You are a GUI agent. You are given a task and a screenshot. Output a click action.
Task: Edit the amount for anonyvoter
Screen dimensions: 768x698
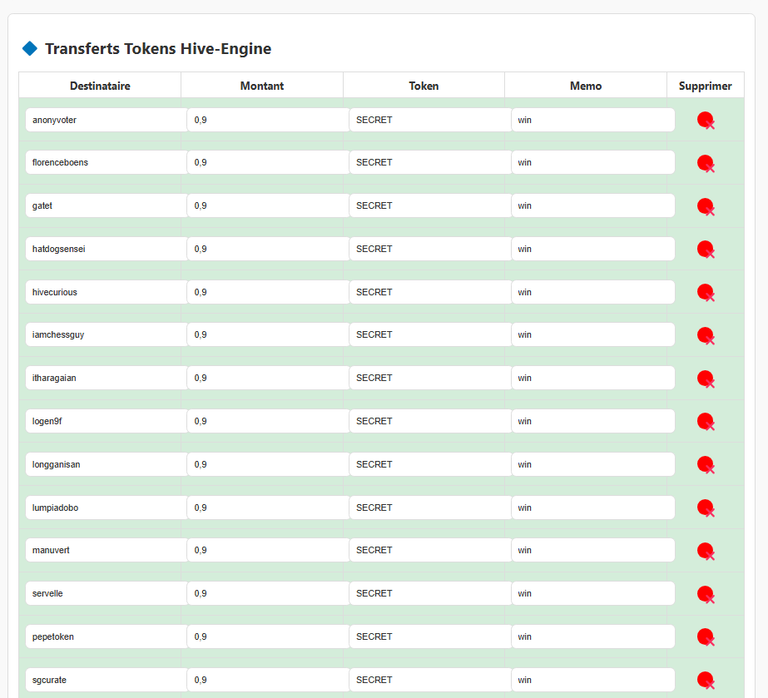tap(268, 120)
